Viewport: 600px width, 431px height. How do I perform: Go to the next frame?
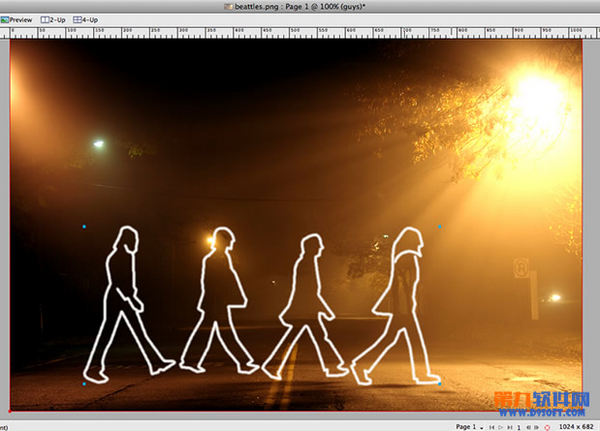point(537,426)
